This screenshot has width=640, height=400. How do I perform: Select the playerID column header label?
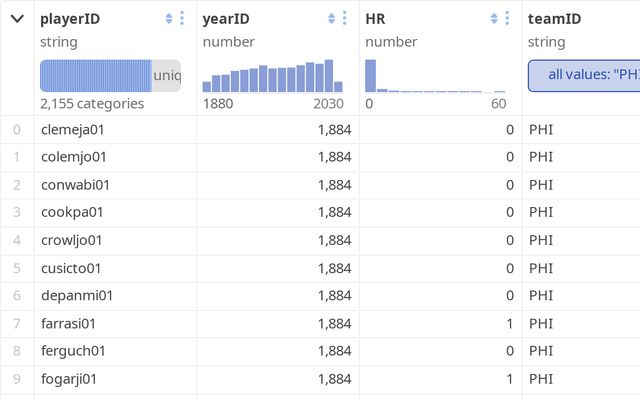[70, 19]
